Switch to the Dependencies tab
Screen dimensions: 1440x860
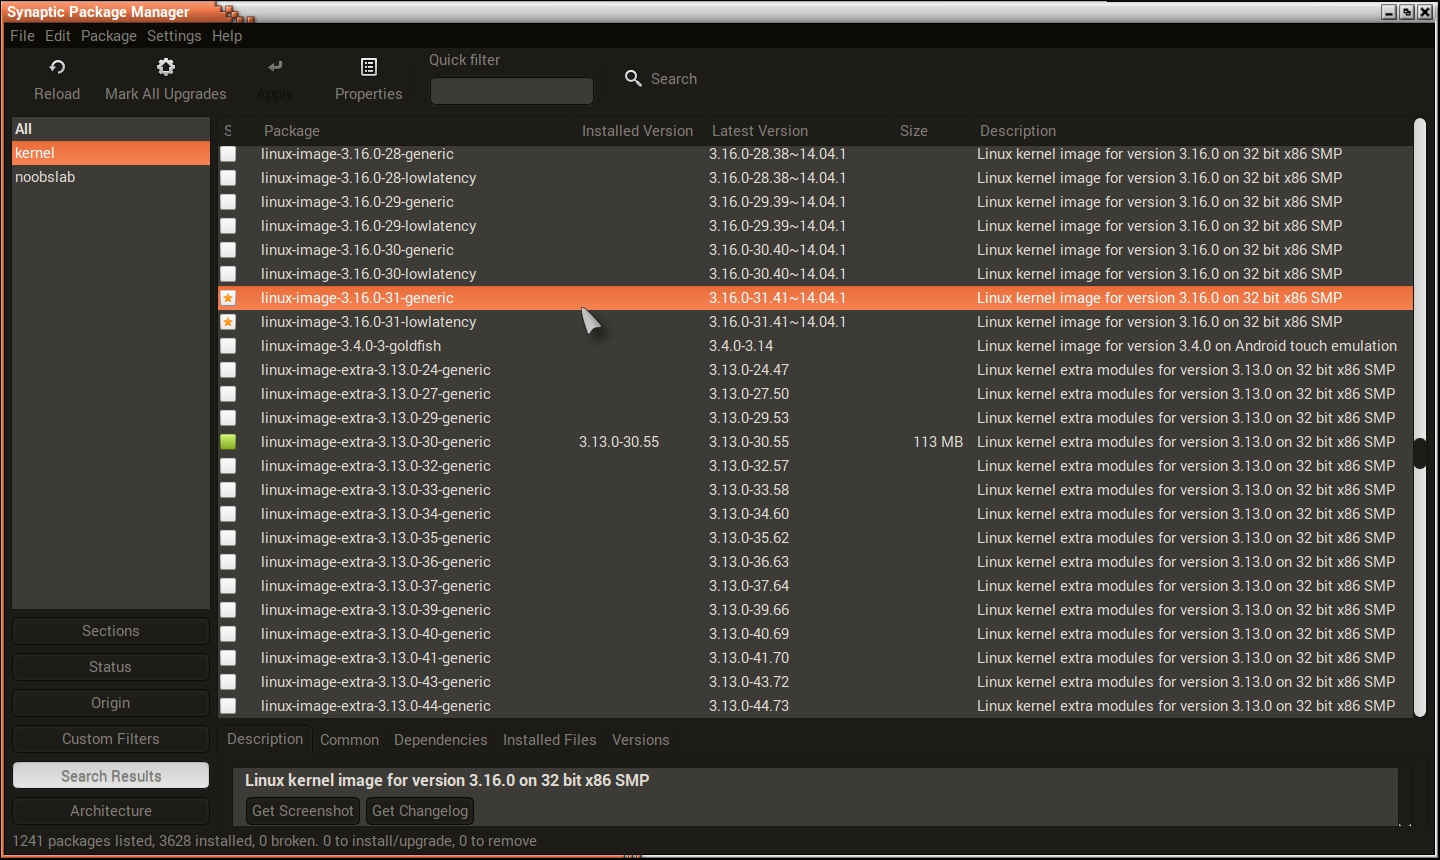pos(440,740)
